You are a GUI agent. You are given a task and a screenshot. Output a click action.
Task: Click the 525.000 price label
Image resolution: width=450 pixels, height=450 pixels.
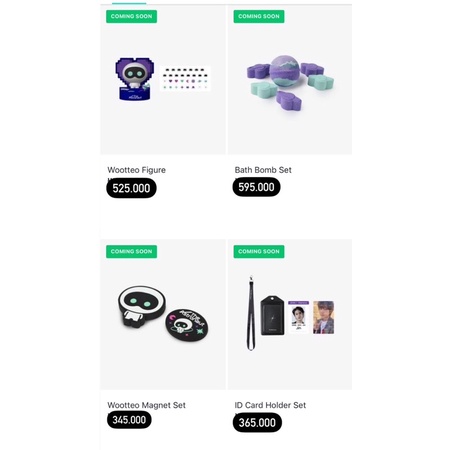click(131, 188)
